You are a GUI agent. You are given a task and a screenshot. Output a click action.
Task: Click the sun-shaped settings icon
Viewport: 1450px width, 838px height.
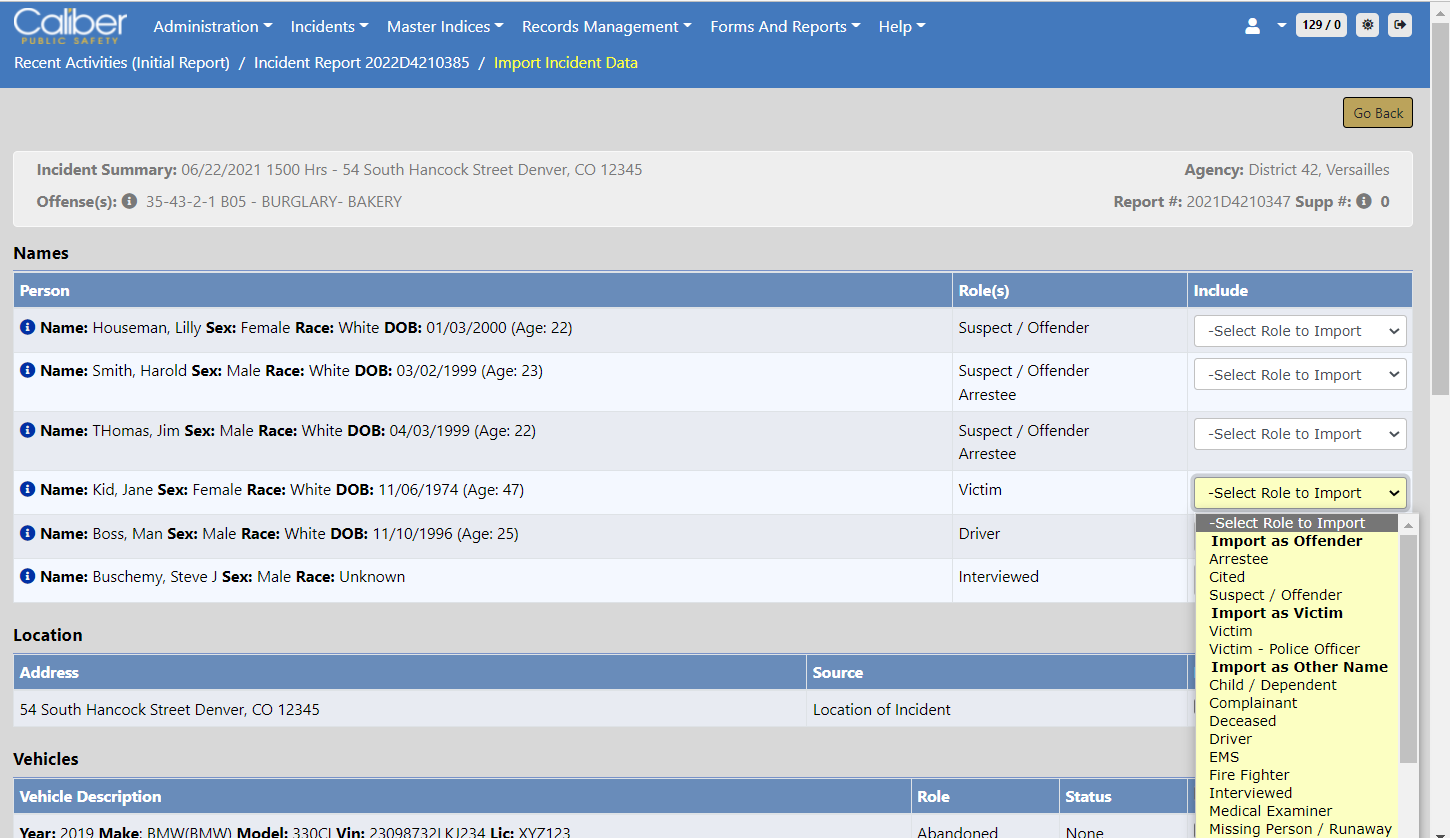pyautogui.click(x=1367, y=25)
